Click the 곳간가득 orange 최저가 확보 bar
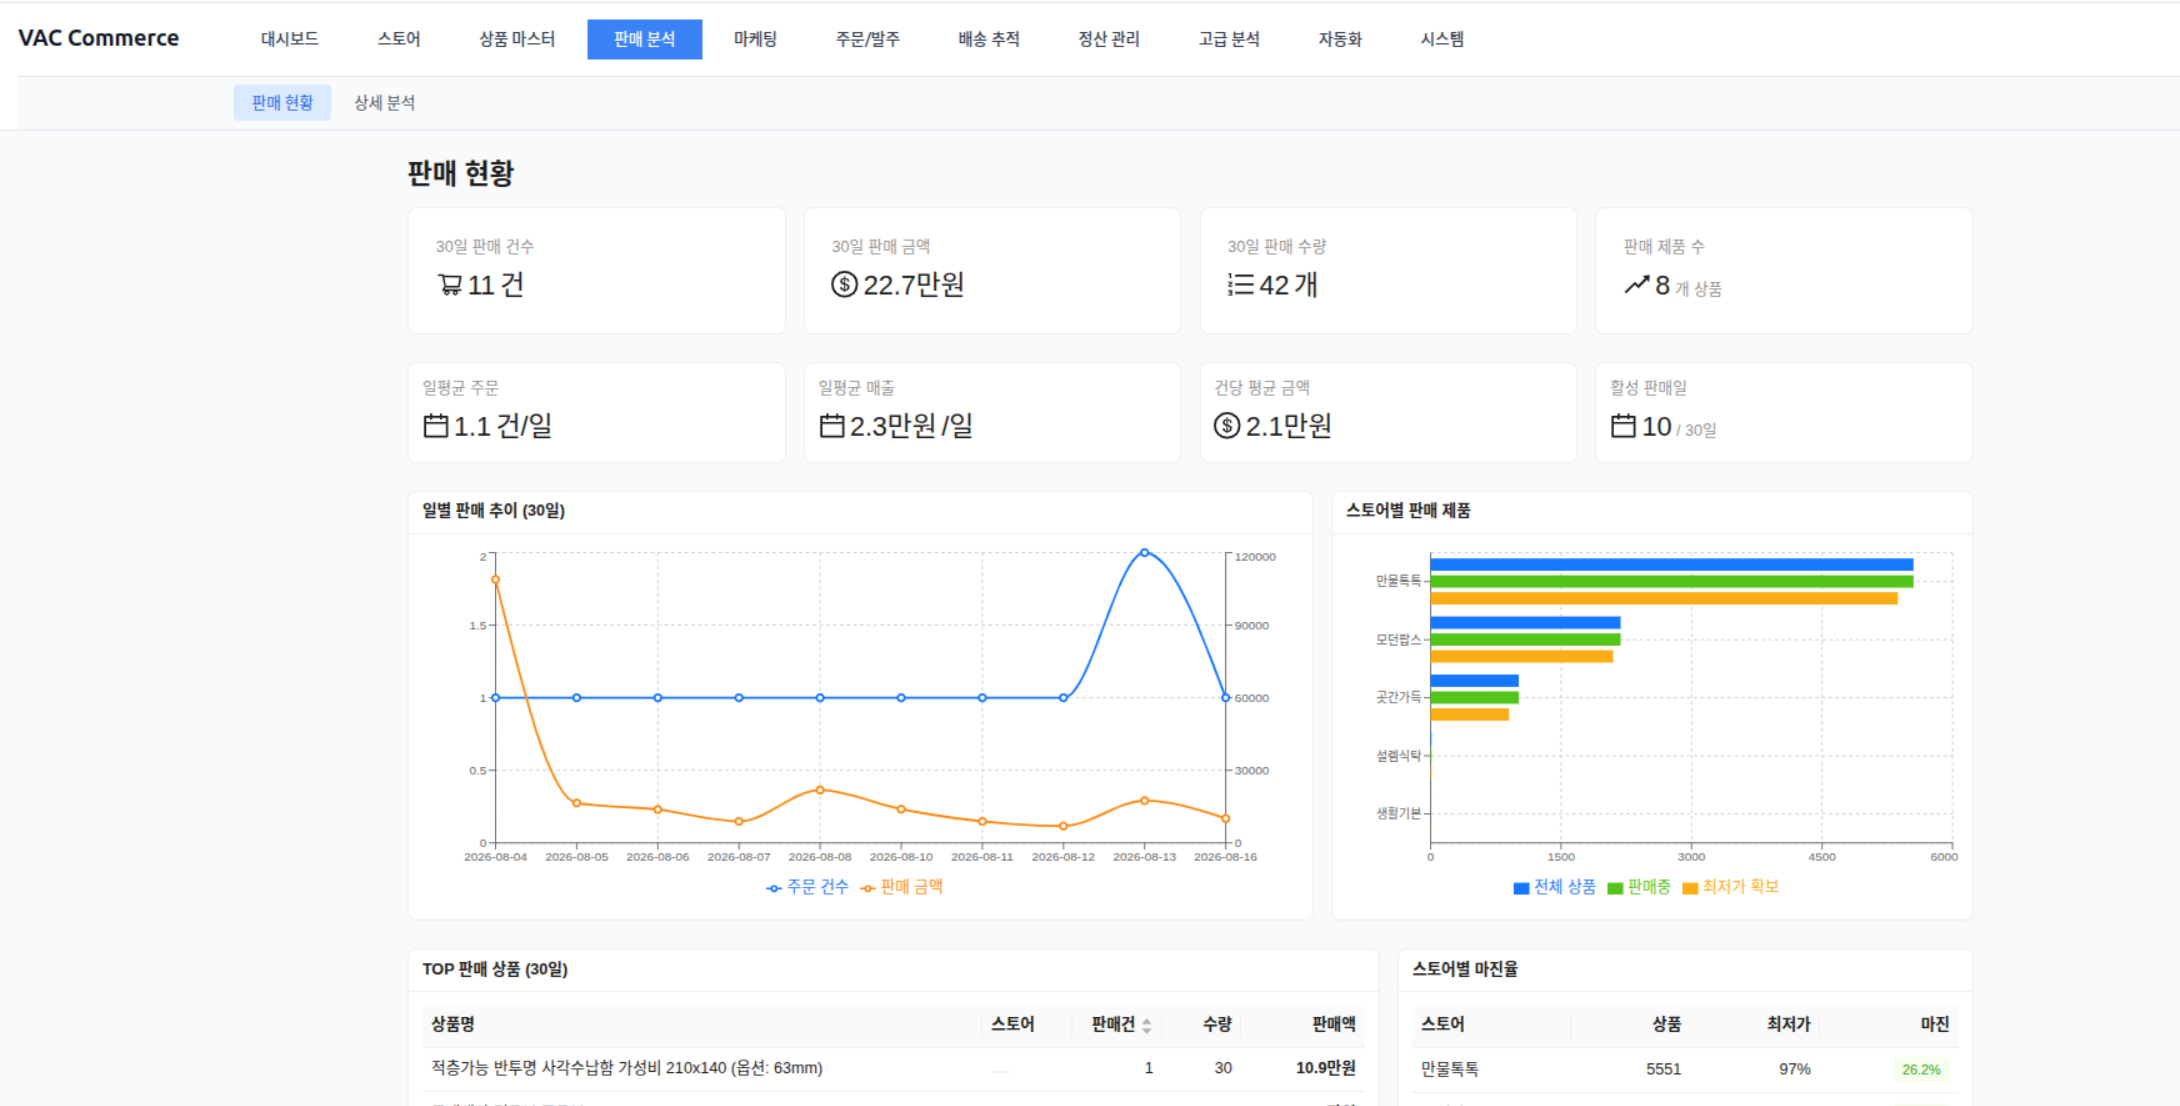 [1469, 714]
